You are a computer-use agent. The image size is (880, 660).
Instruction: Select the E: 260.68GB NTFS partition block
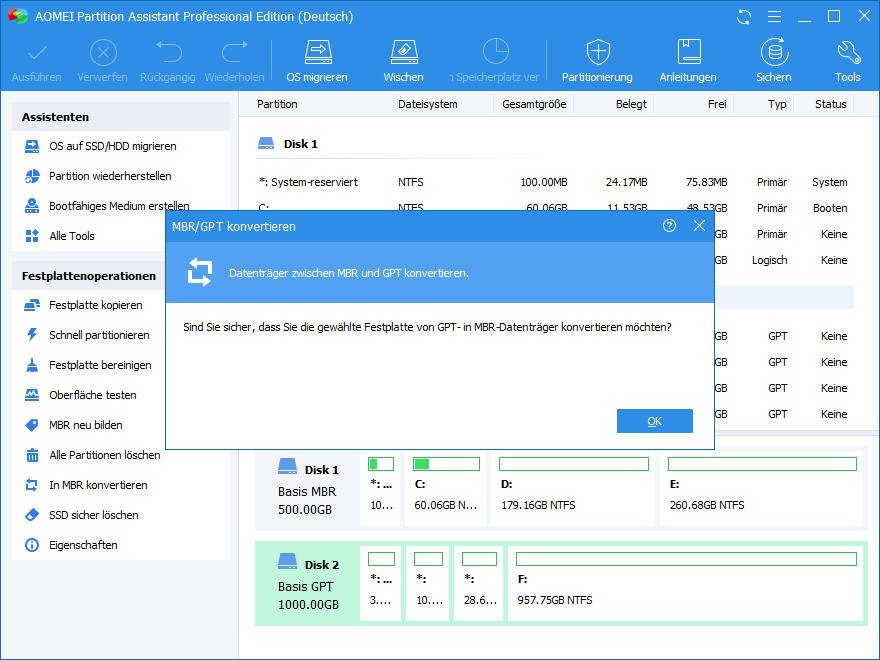coord(761,489)
